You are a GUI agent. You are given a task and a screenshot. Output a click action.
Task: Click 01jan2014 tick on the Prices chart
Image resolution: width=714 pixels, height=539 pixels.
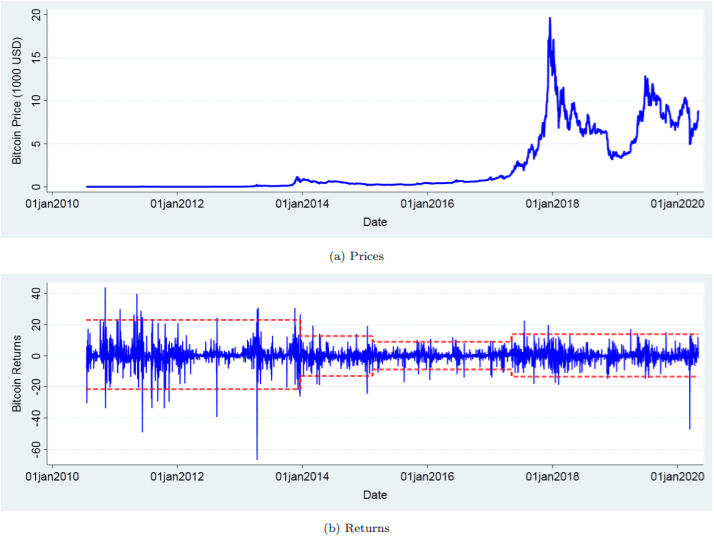pyautogui.click(x=303, y=205)
